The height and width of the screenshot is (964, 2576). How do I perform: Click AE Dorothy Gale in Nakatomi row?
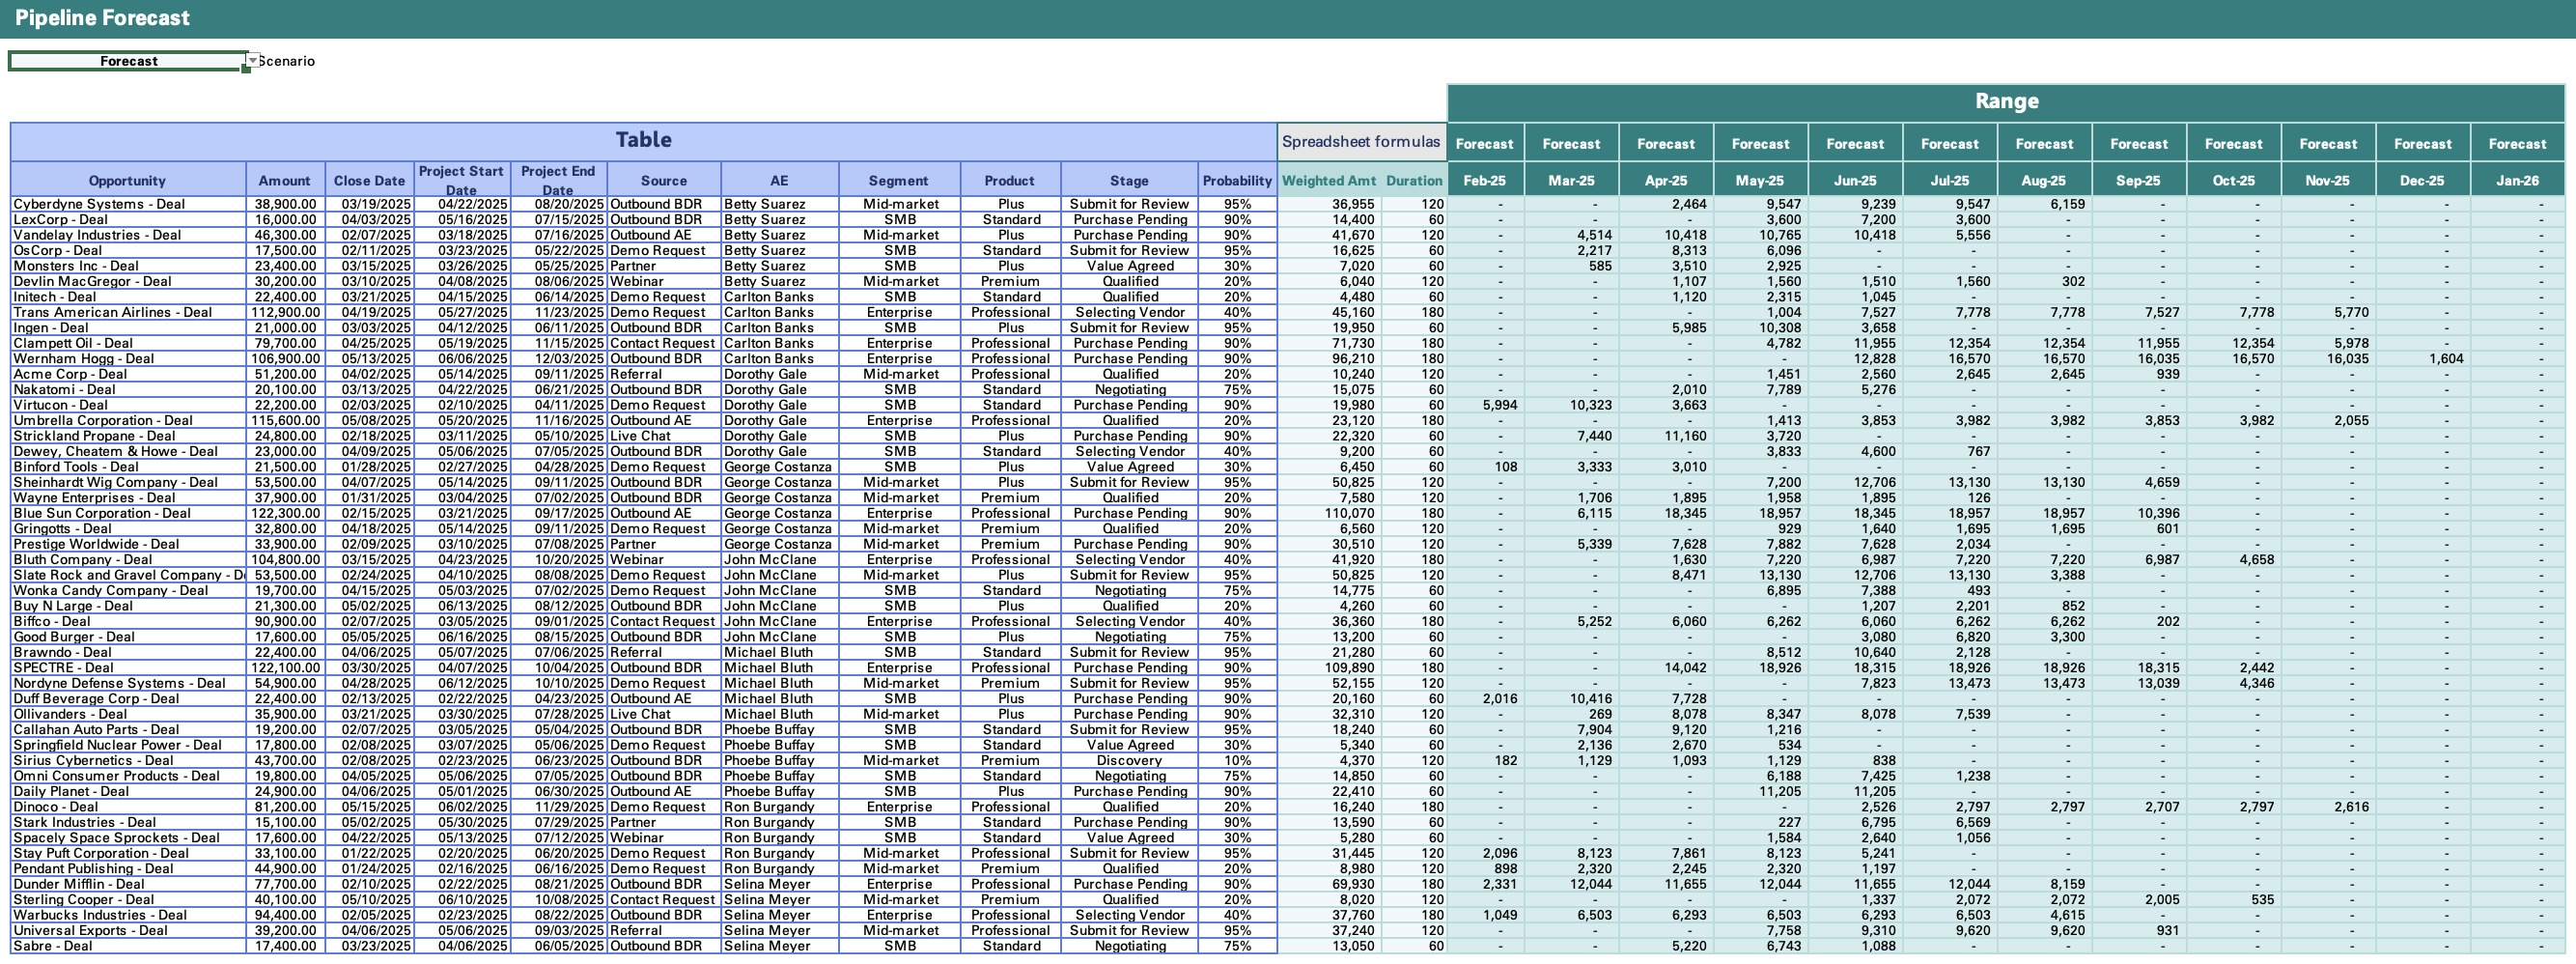tap(779, 389)
